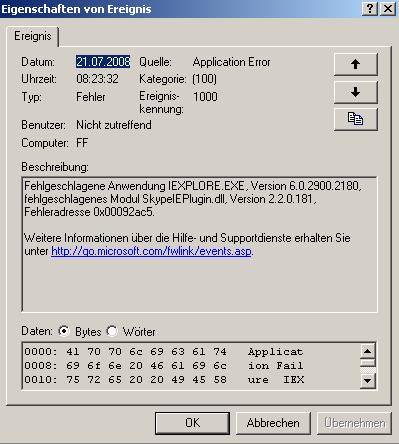
Task: Click the hex data row 0010:
Action: pyautogui.click(x=164, y=379)
